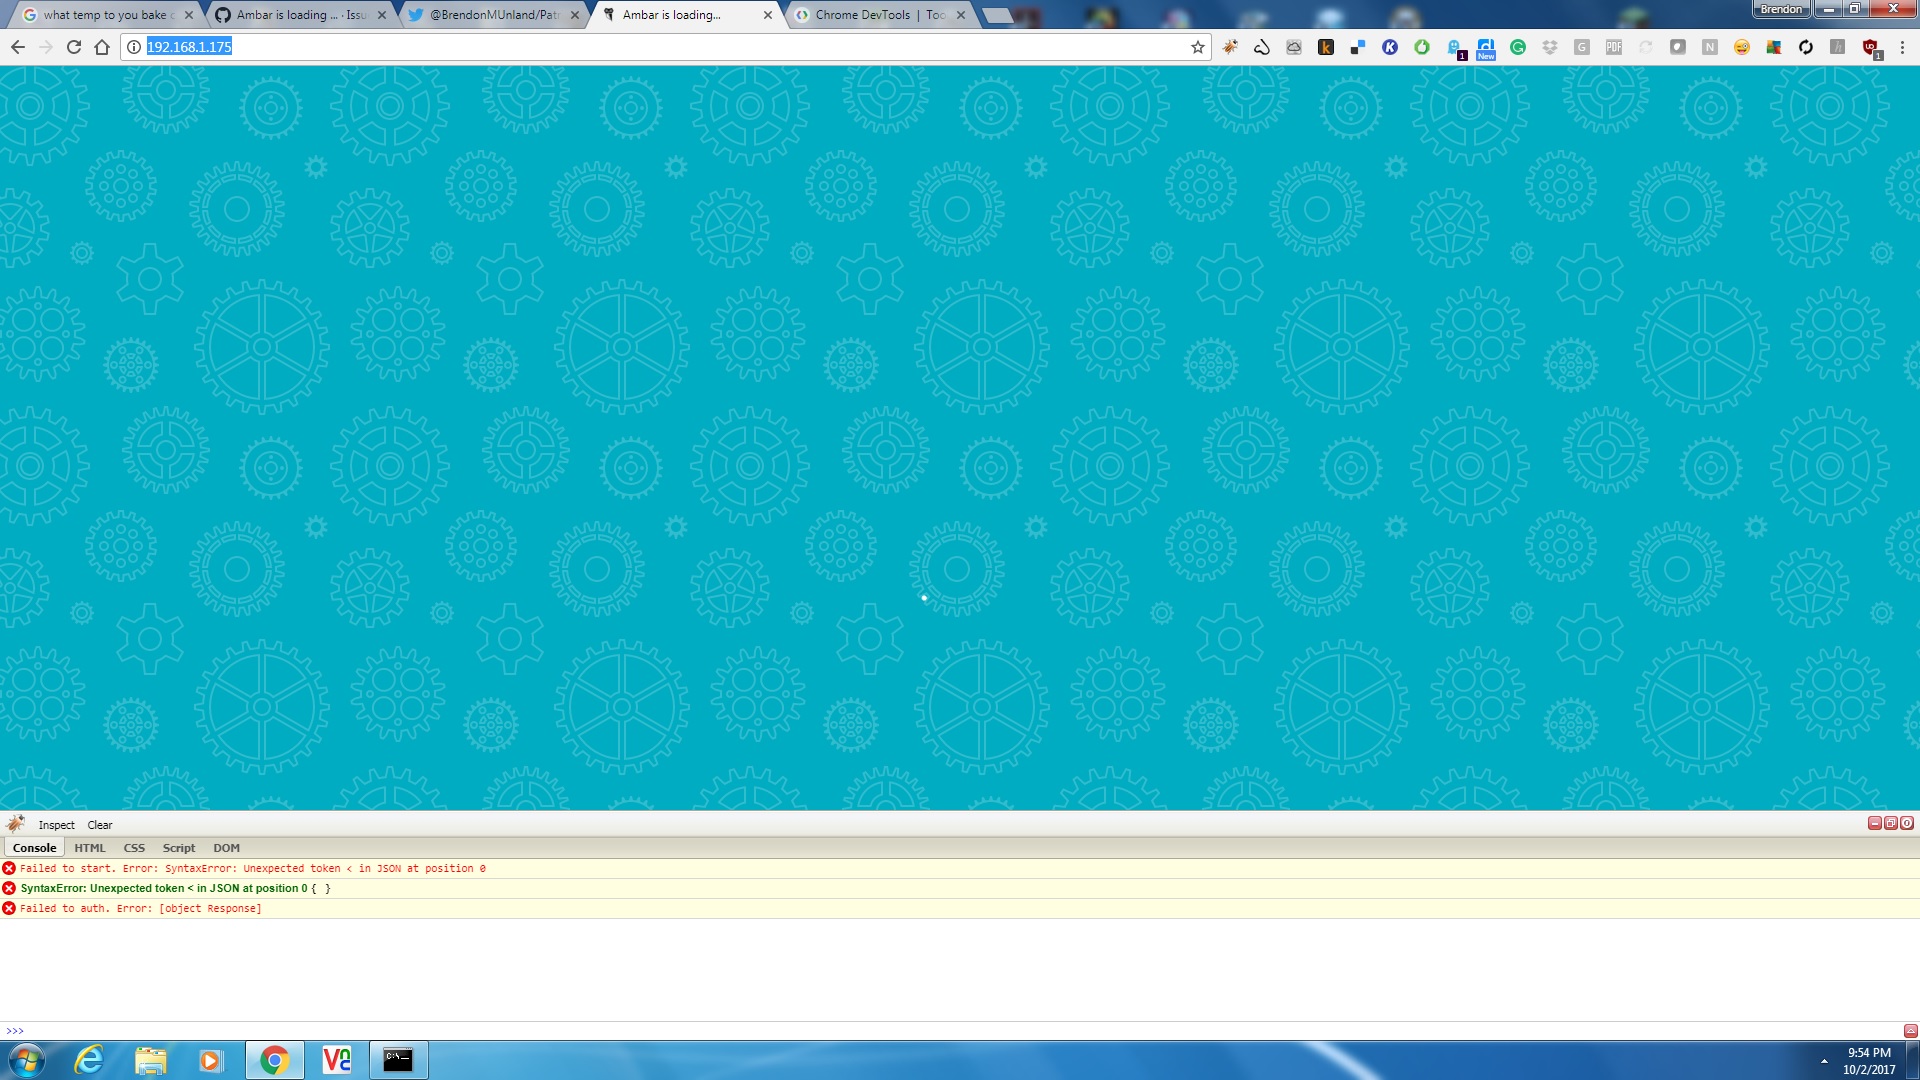Switch to the HTML tab in Firebug

point(89,848)
